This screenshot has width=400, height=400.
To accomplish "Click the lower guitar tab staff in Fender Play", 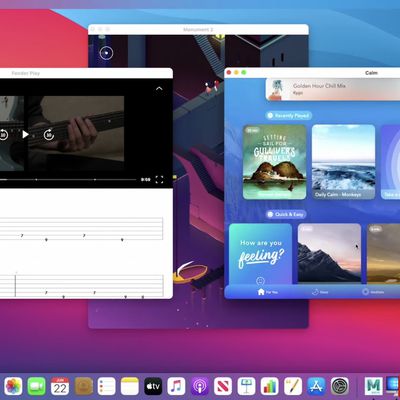I will (81, 286).
